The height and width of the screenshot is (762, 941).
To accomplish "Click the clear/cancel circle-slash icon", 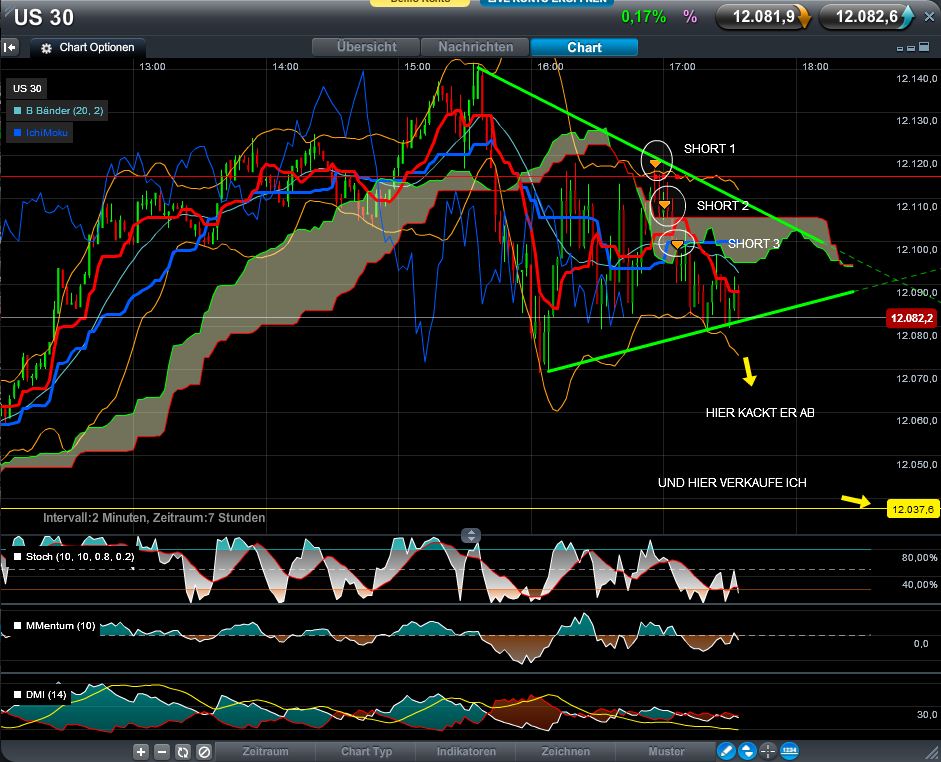I will (204, 751).
